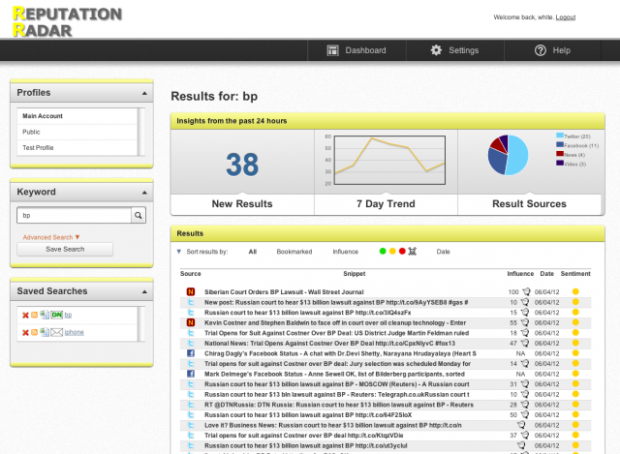The width and height of the screenshot is (620, 454).
Task: Sort results by Date
Action: tap(443, 252)
